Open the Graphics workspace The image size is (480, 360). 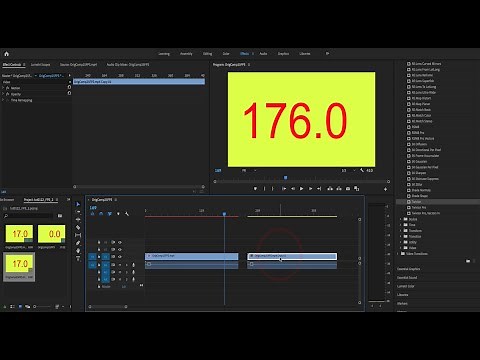(x=283, y=54)
